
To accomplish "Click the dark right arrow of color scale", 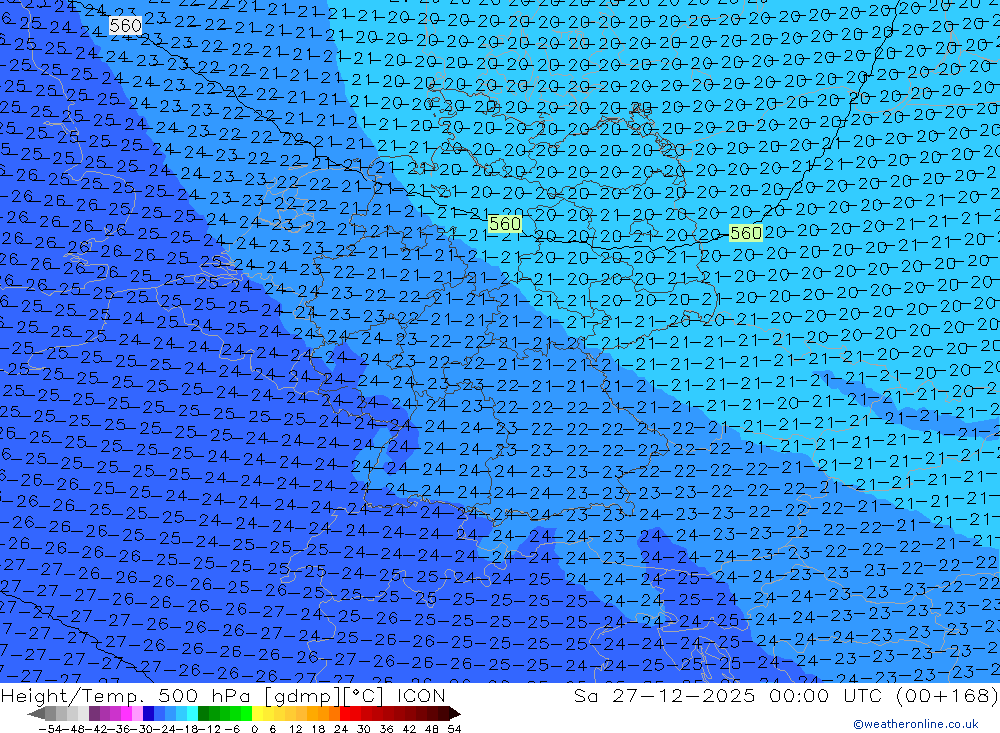I will point(455,714).
